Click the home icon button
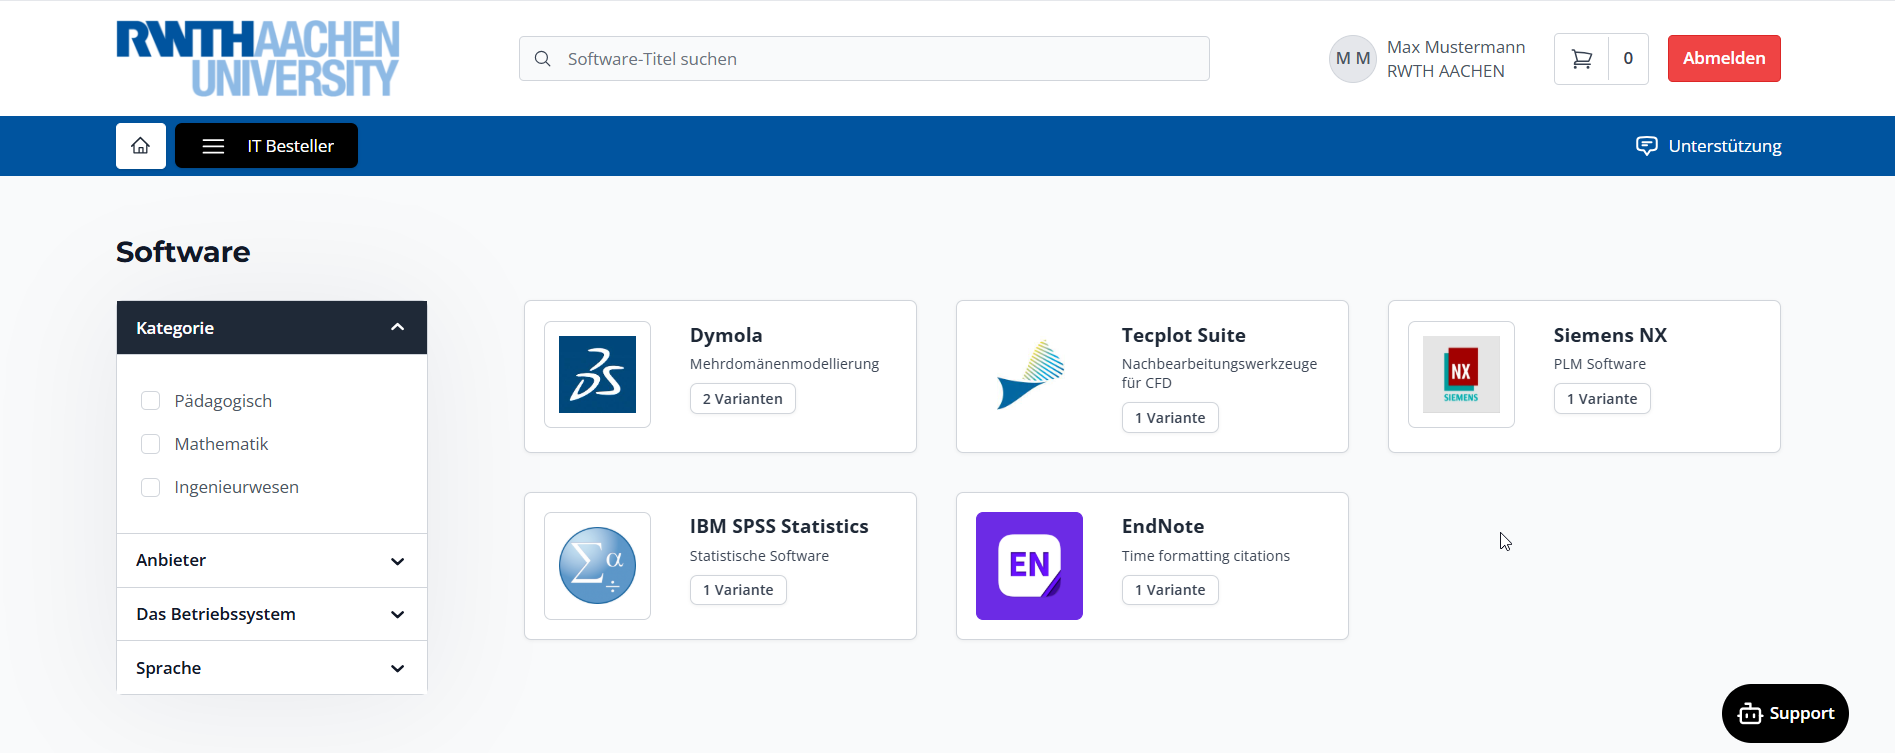 click(141, 146)
